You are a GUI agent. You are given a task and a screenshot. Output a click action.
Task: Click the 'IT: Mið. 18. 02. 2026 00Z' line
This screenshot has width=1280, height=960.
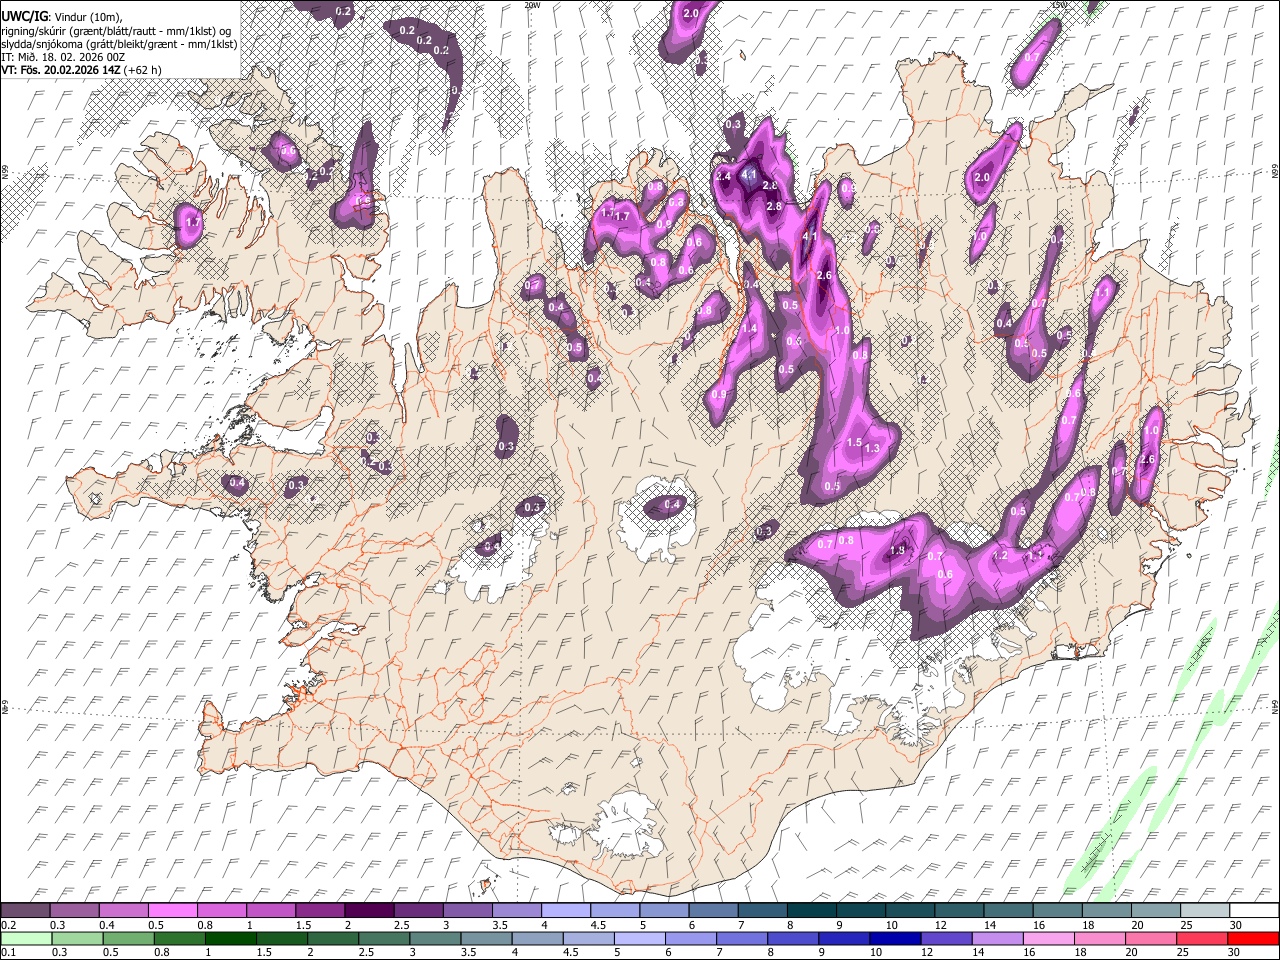pyautogui.click(x=63, y=57)
